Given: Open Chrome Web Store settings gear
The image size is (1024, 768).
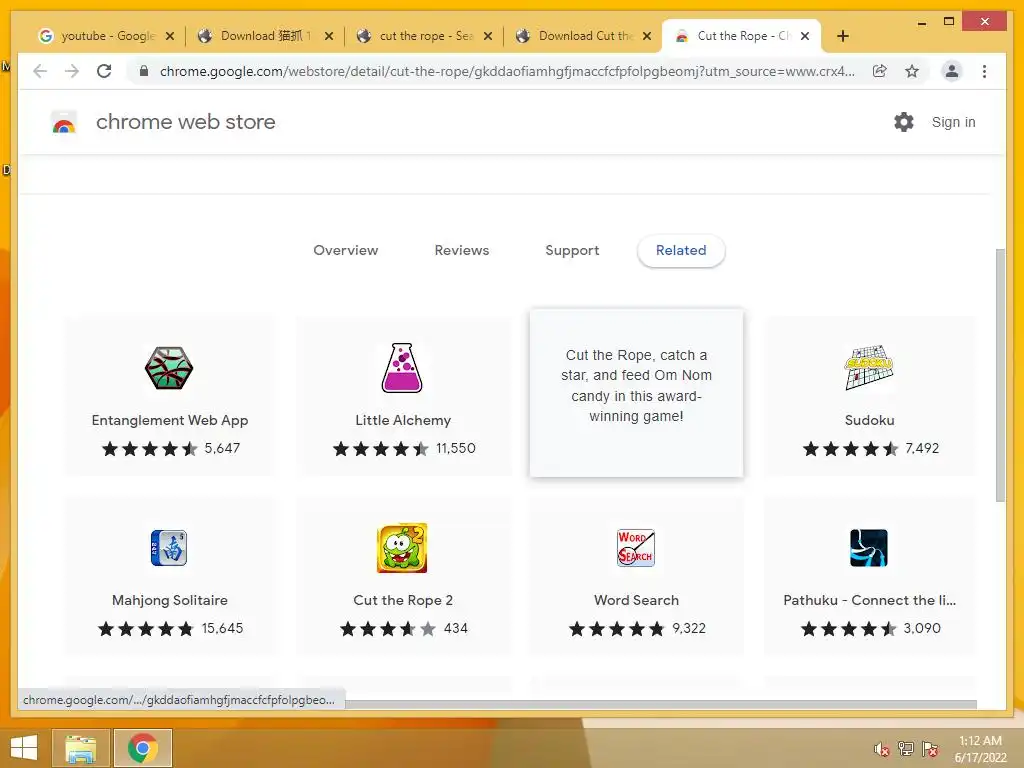Looking at the screenshot, I should pyautogui.click(x=904, y=122).
